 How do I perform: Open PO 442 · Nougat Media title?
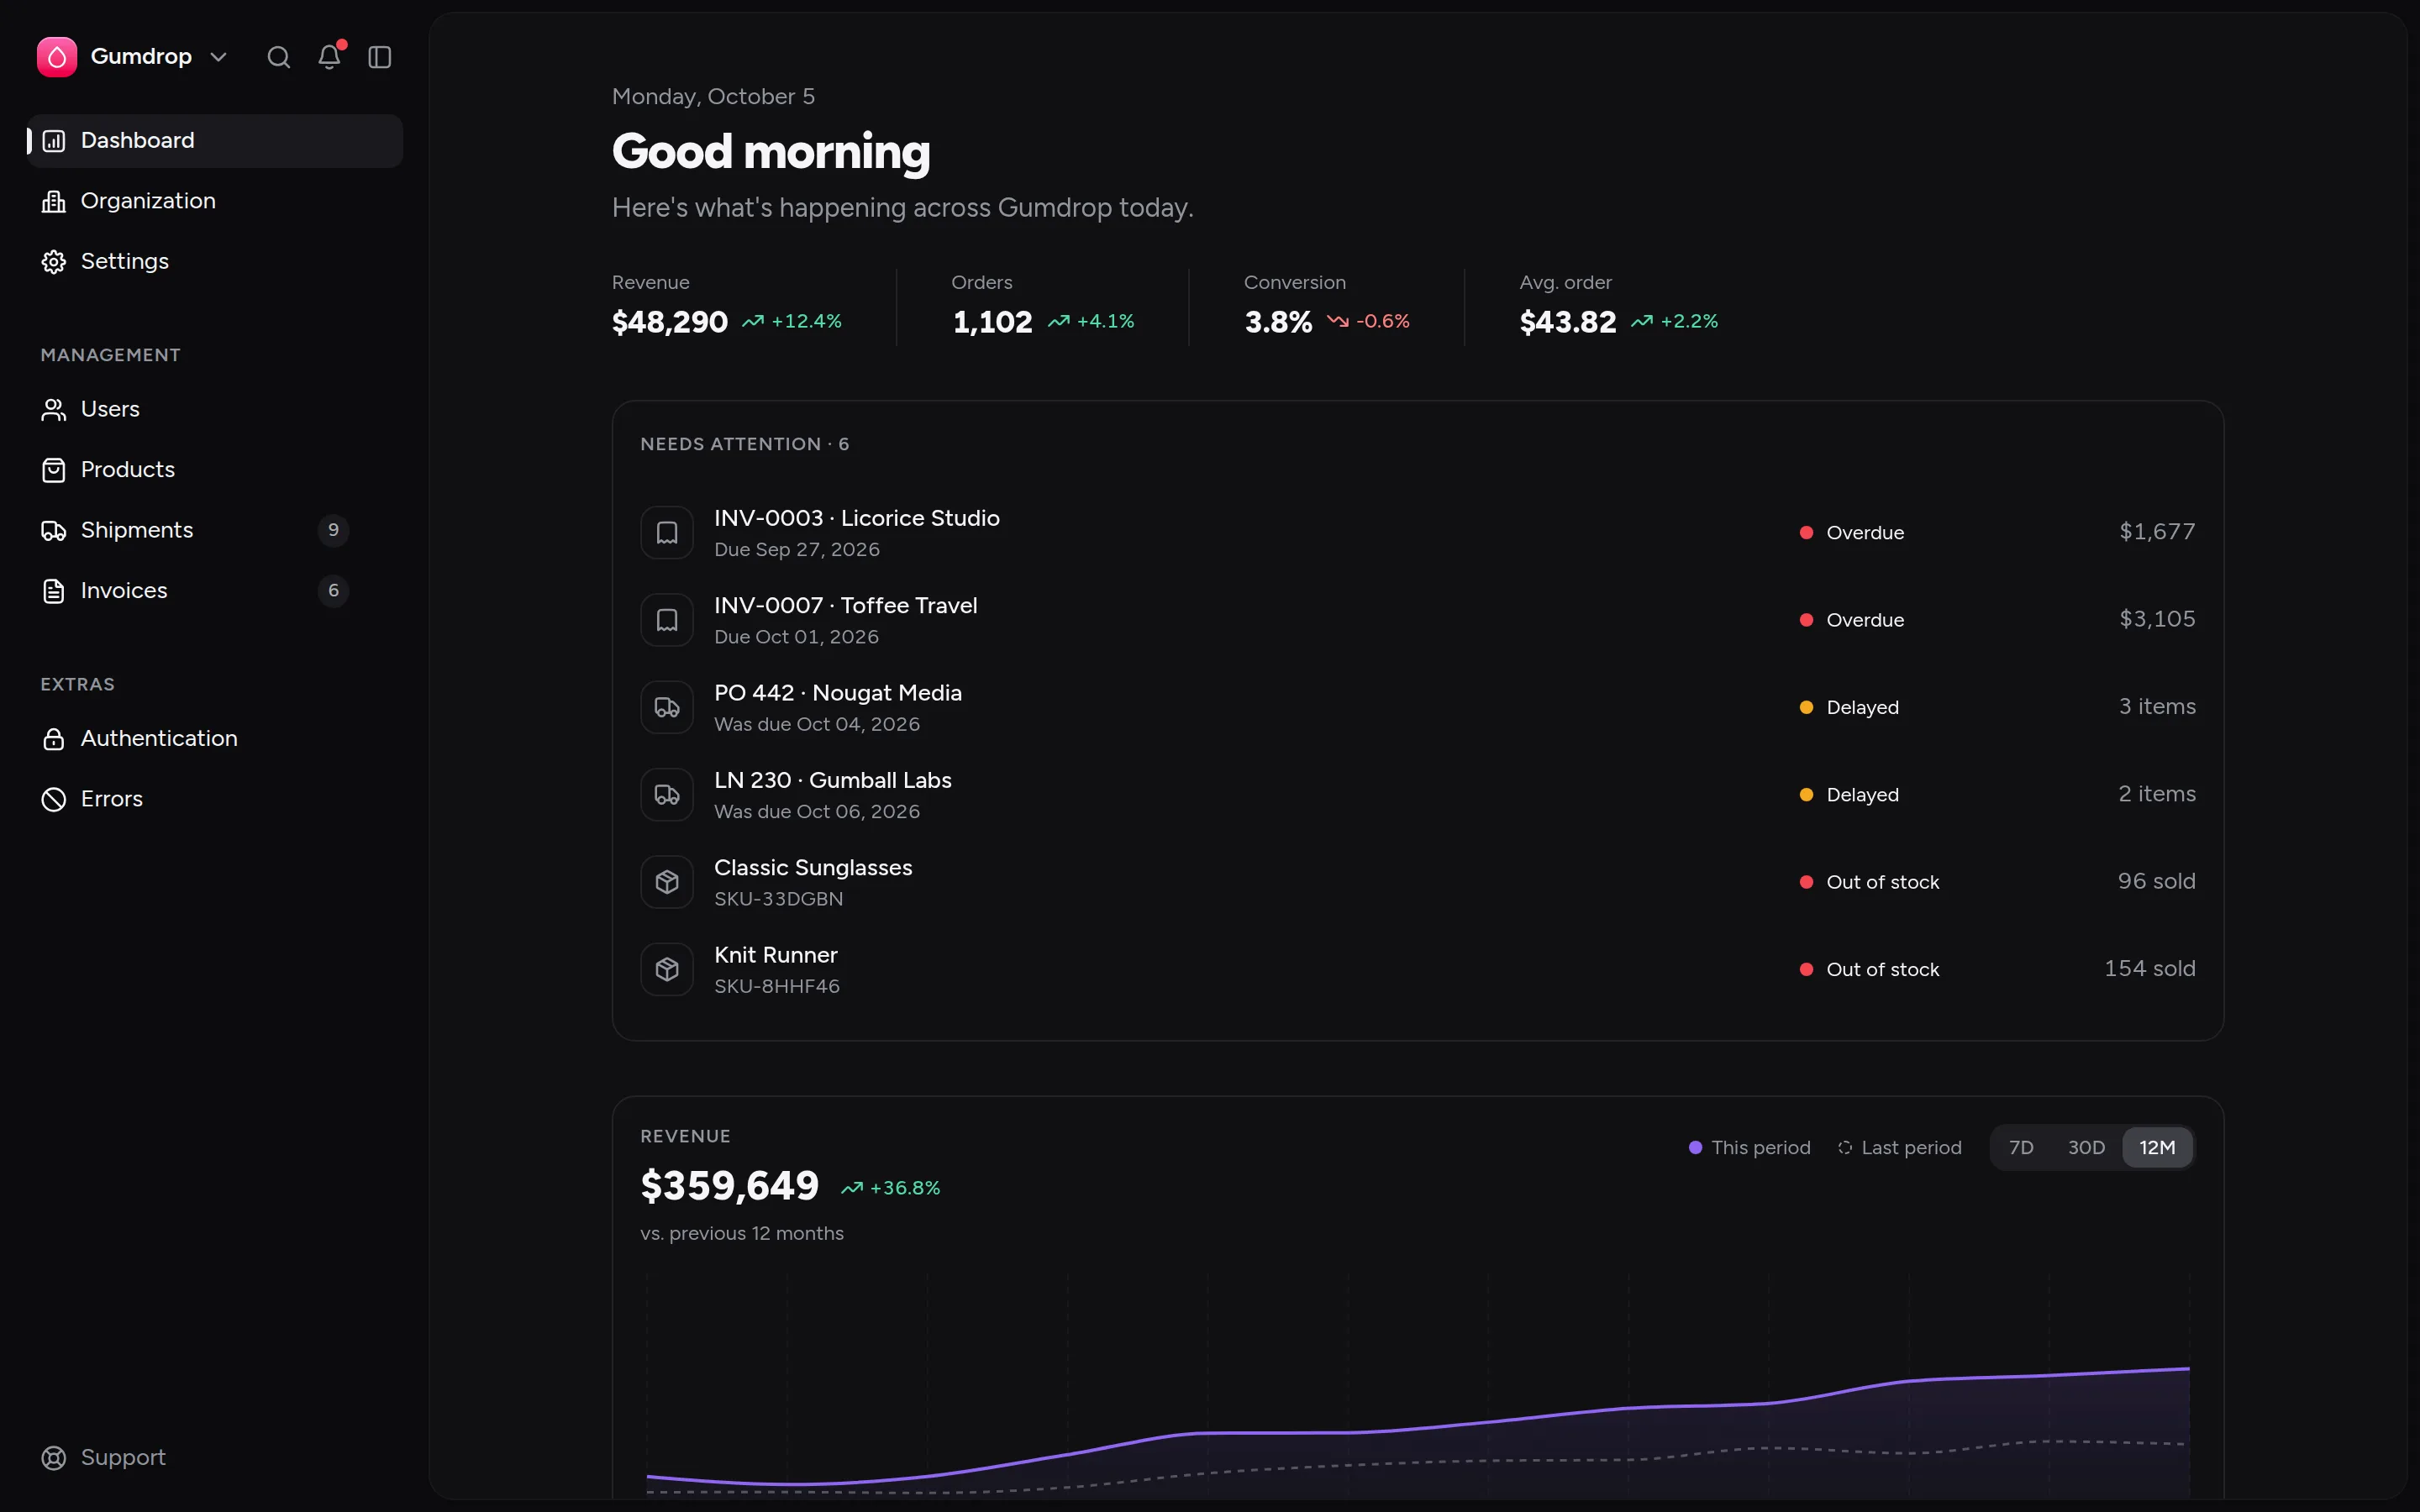838,693
